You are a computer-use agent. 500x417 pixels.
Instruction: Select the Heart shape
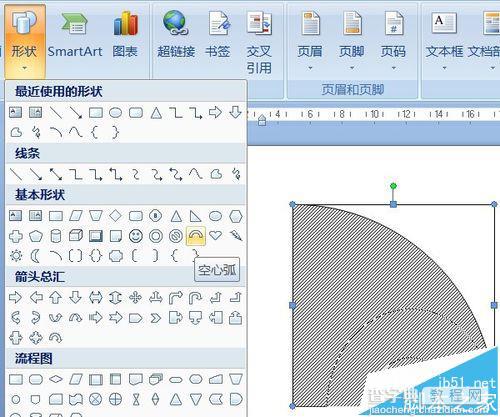pyautogui.click(x=216, y=235)
